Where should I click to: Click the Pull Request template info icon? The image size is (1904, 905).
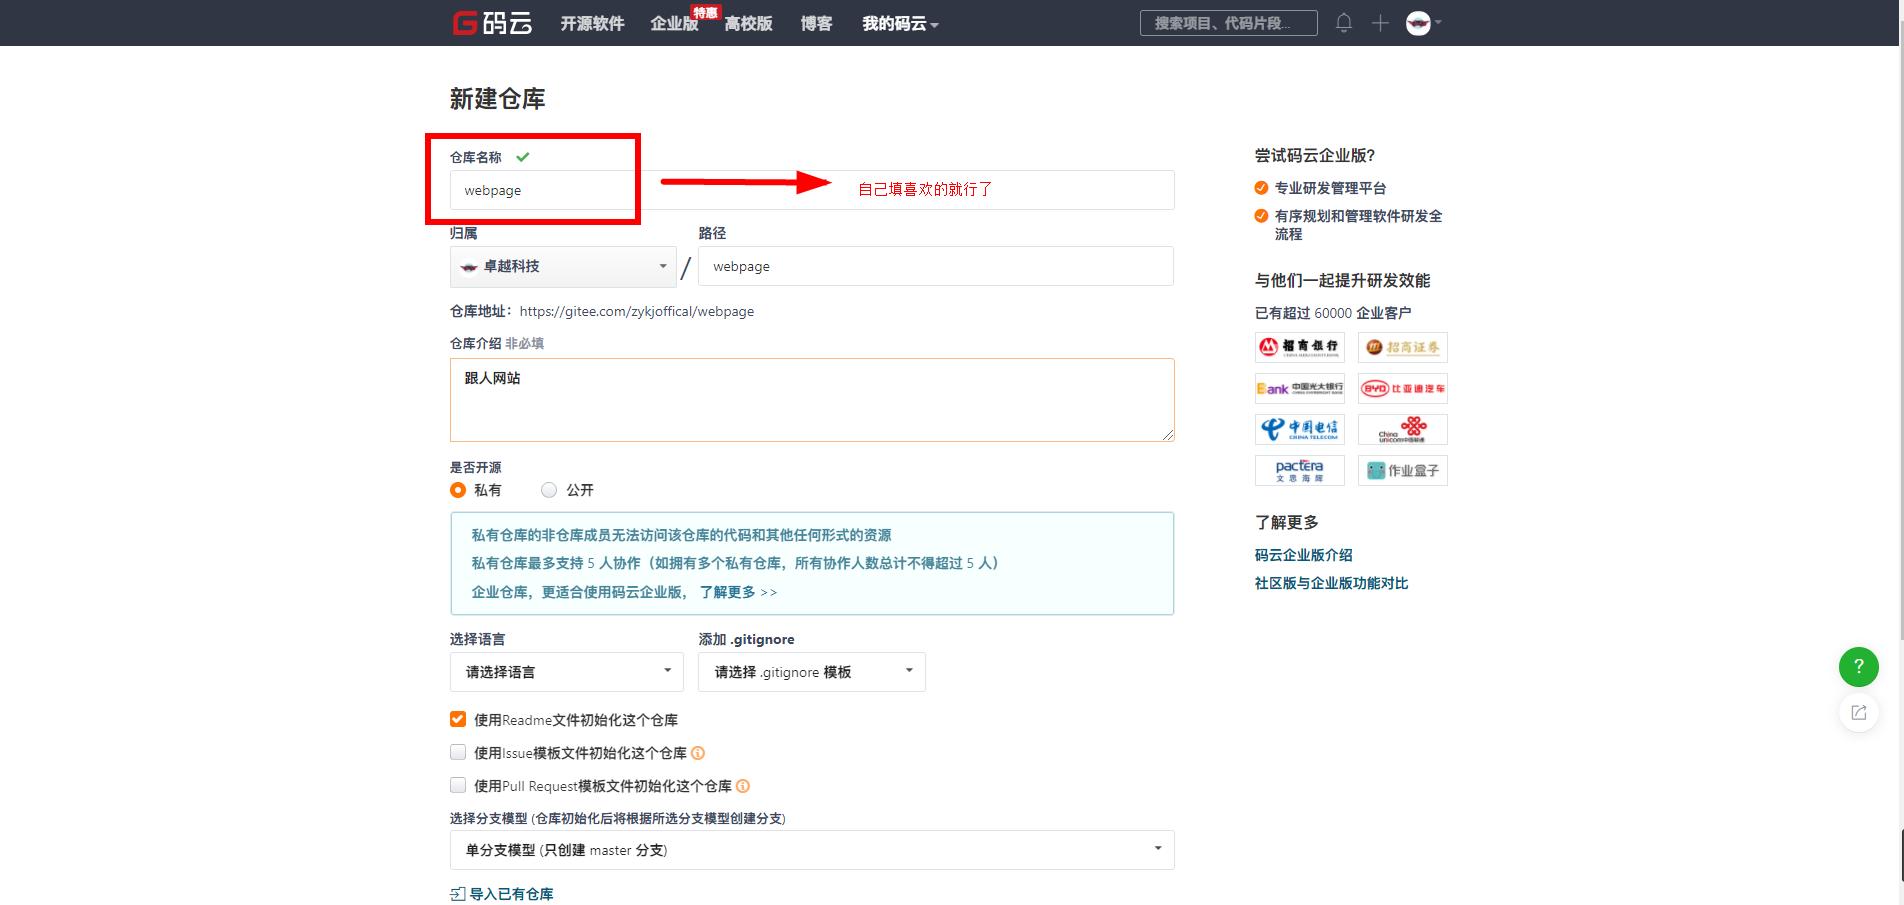click(x=742, y=786)
